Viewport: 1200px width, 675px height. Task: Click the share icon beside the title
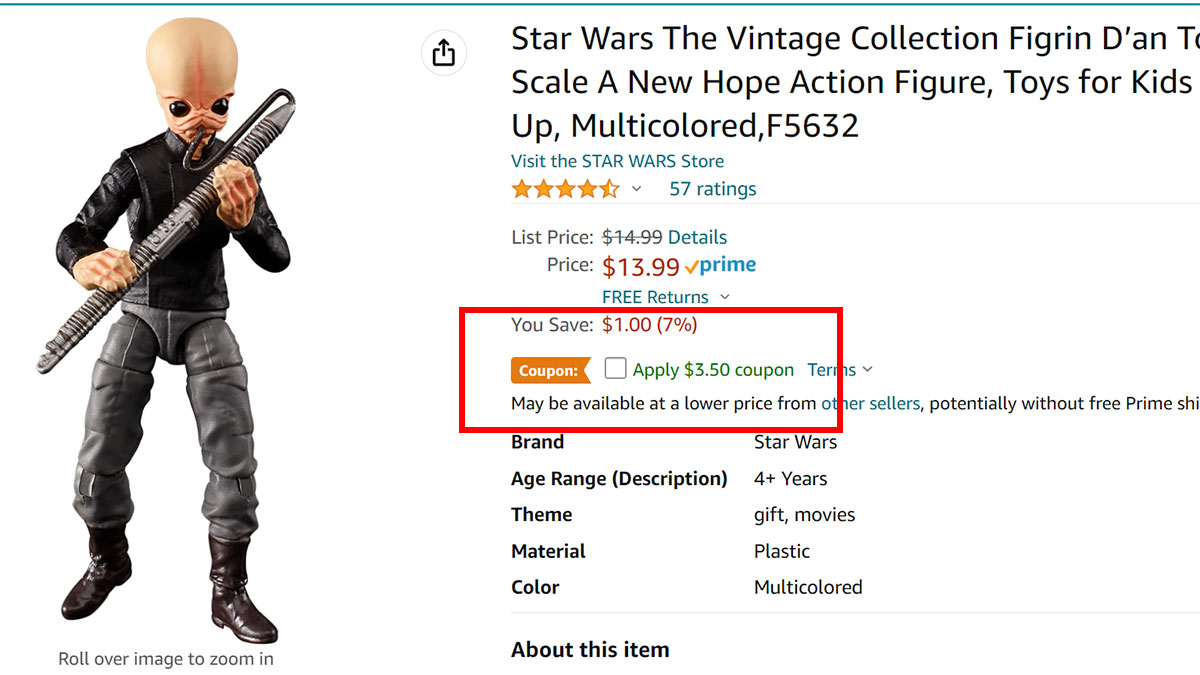(443, 53)
